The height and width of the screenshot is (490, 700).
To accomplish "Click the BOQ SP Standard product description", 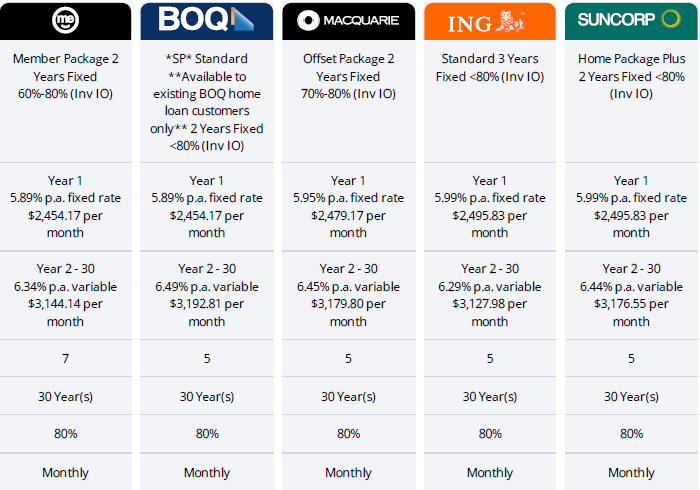I will [x=207, y=102].
